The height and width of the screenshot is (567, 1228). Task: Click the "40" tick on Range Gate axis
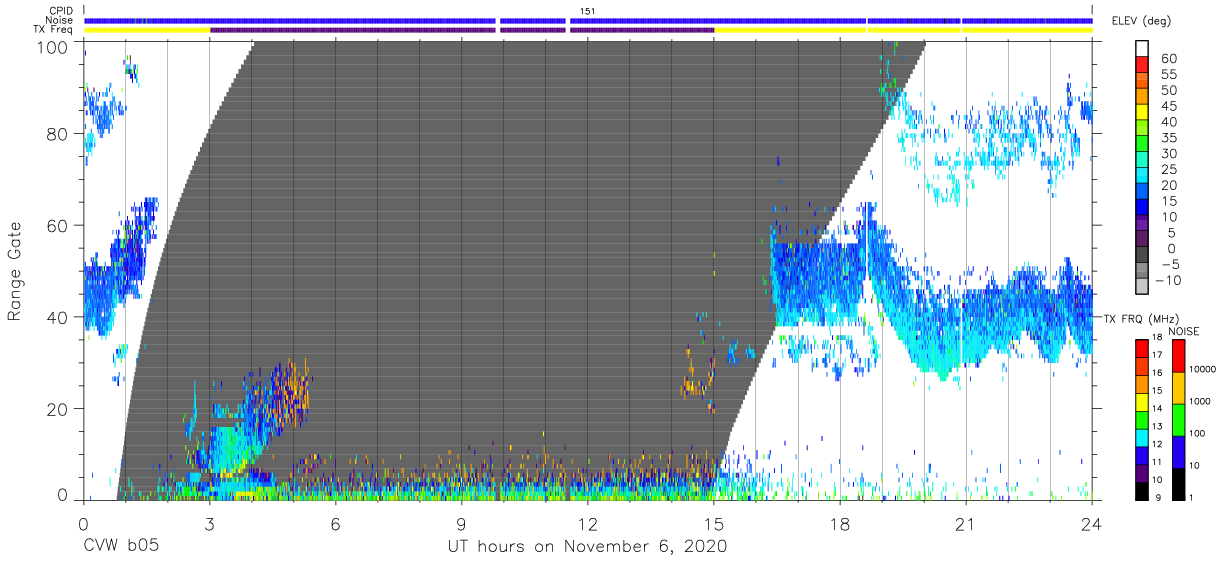coord(57,317)
